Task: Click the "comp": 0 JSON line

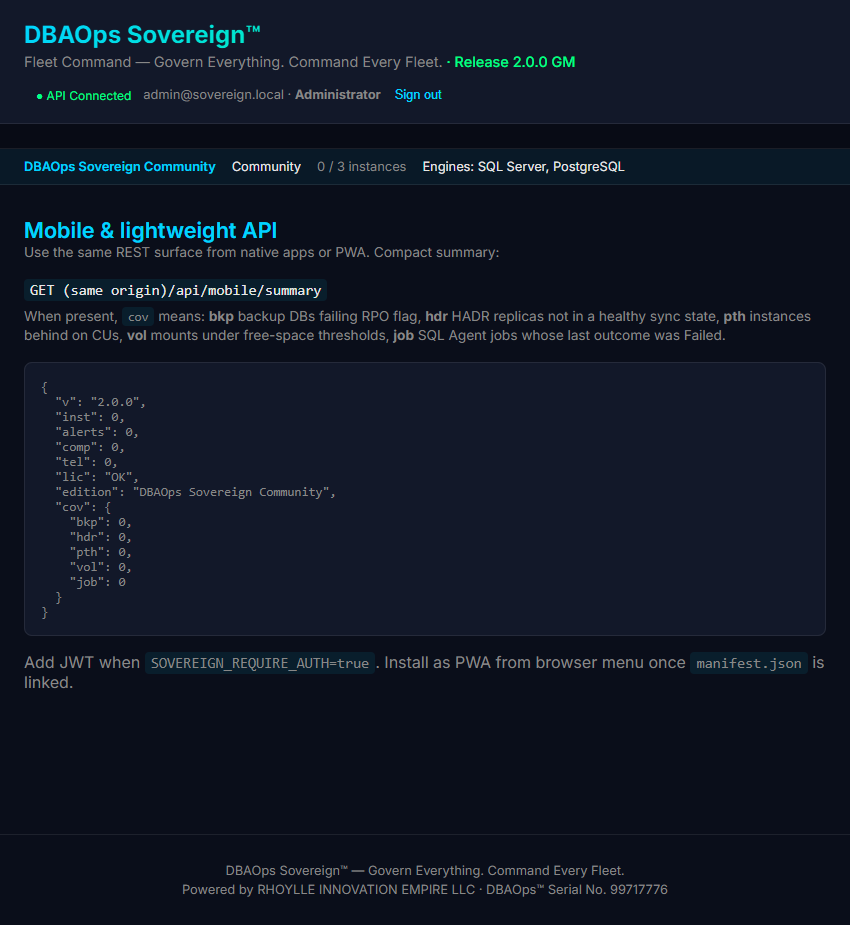Action: tap(90, 447)
